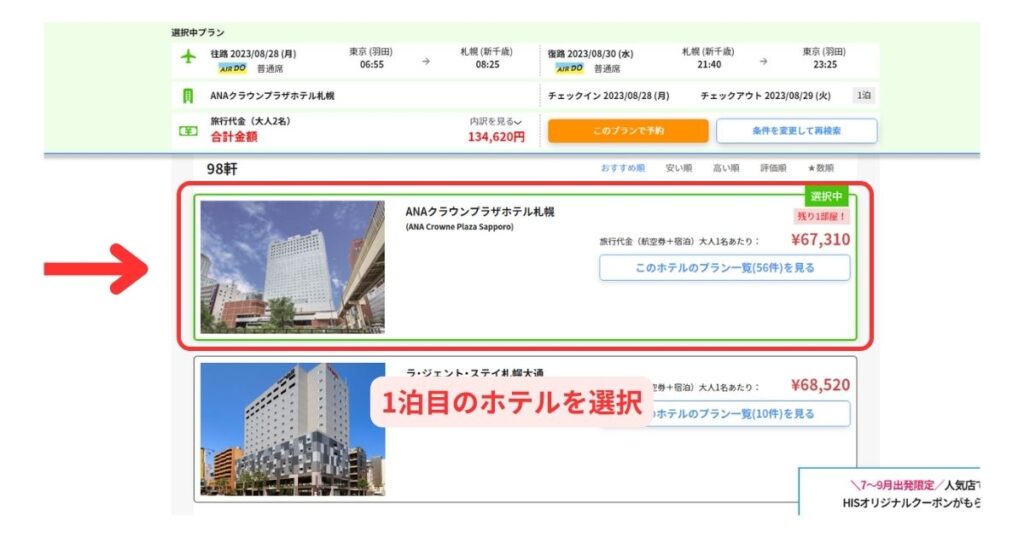Screen dimensions: 1024x538
Task: Open the HISオリジナルクーポン promotion banner
Action: (x=889, y=492)
